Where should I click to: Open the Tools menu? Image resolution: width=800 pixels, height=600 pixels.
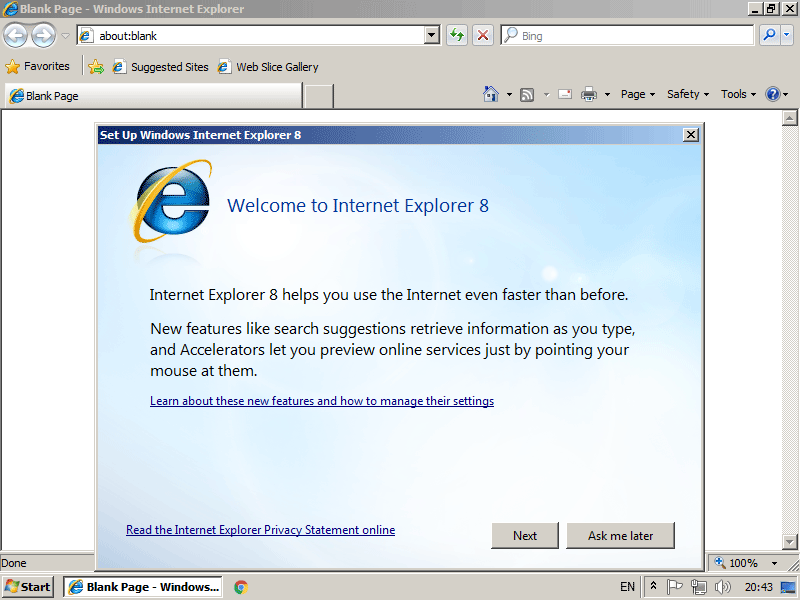click(738, 94)
